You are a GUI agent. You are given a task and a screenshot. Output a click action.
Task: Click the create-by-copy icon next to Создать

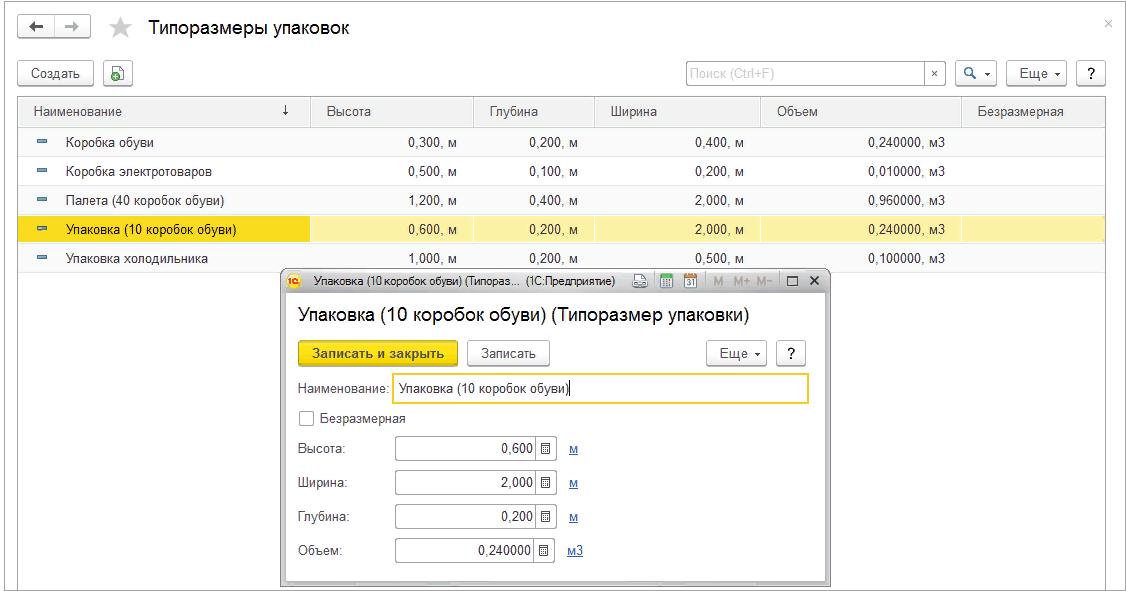[118, 74]
